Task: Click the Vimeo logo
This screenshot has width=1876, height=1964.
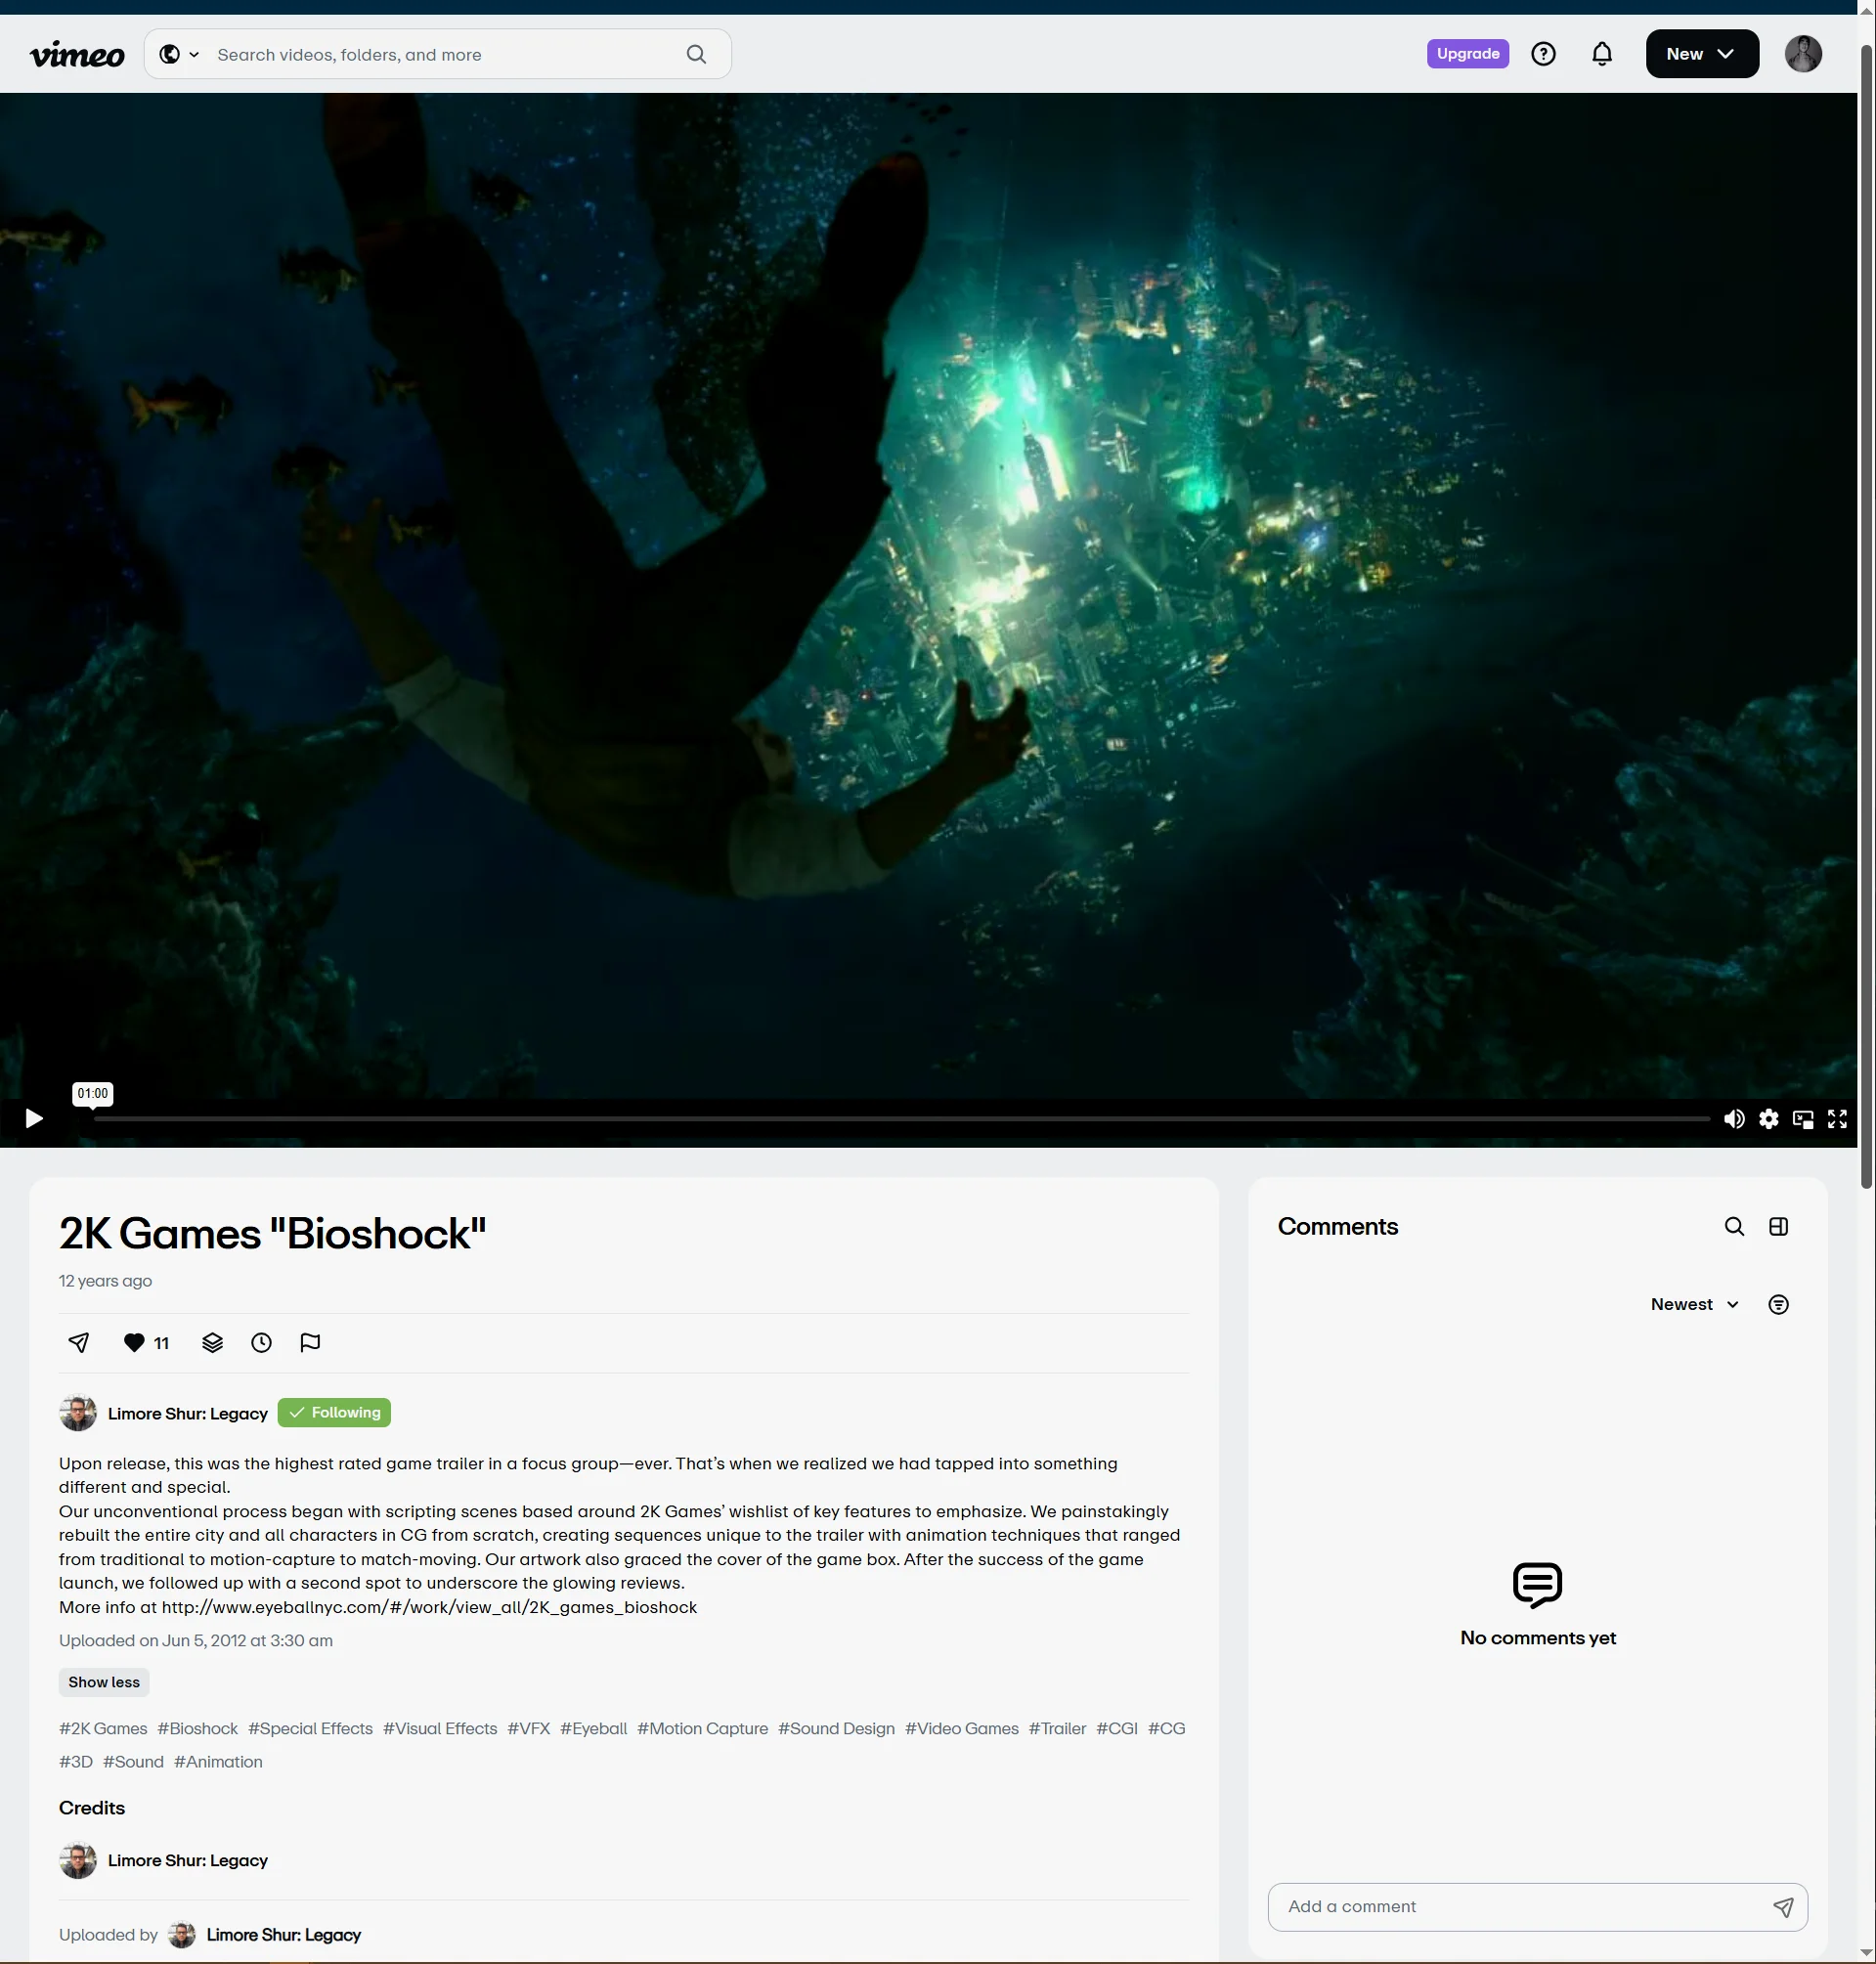Action: click(77, 55)
